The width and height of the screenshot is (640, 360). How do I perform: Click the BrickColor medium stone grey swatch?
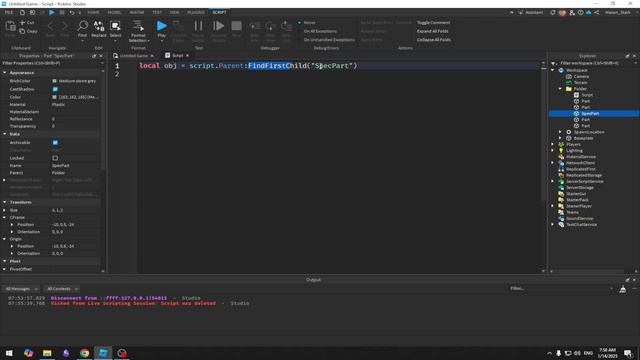54,81
